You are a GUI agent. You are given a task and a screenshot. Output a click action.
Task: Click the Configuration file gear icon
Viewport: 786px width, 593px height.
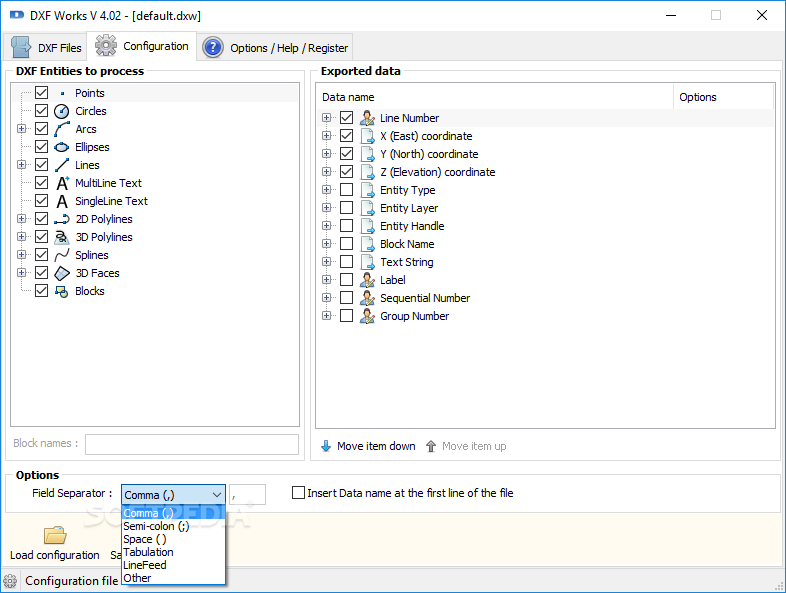point(10,581)
